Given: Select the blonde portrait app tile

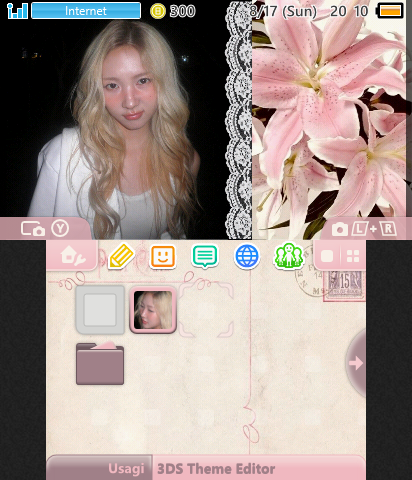Looking at the screenshot, I should 153,310.
